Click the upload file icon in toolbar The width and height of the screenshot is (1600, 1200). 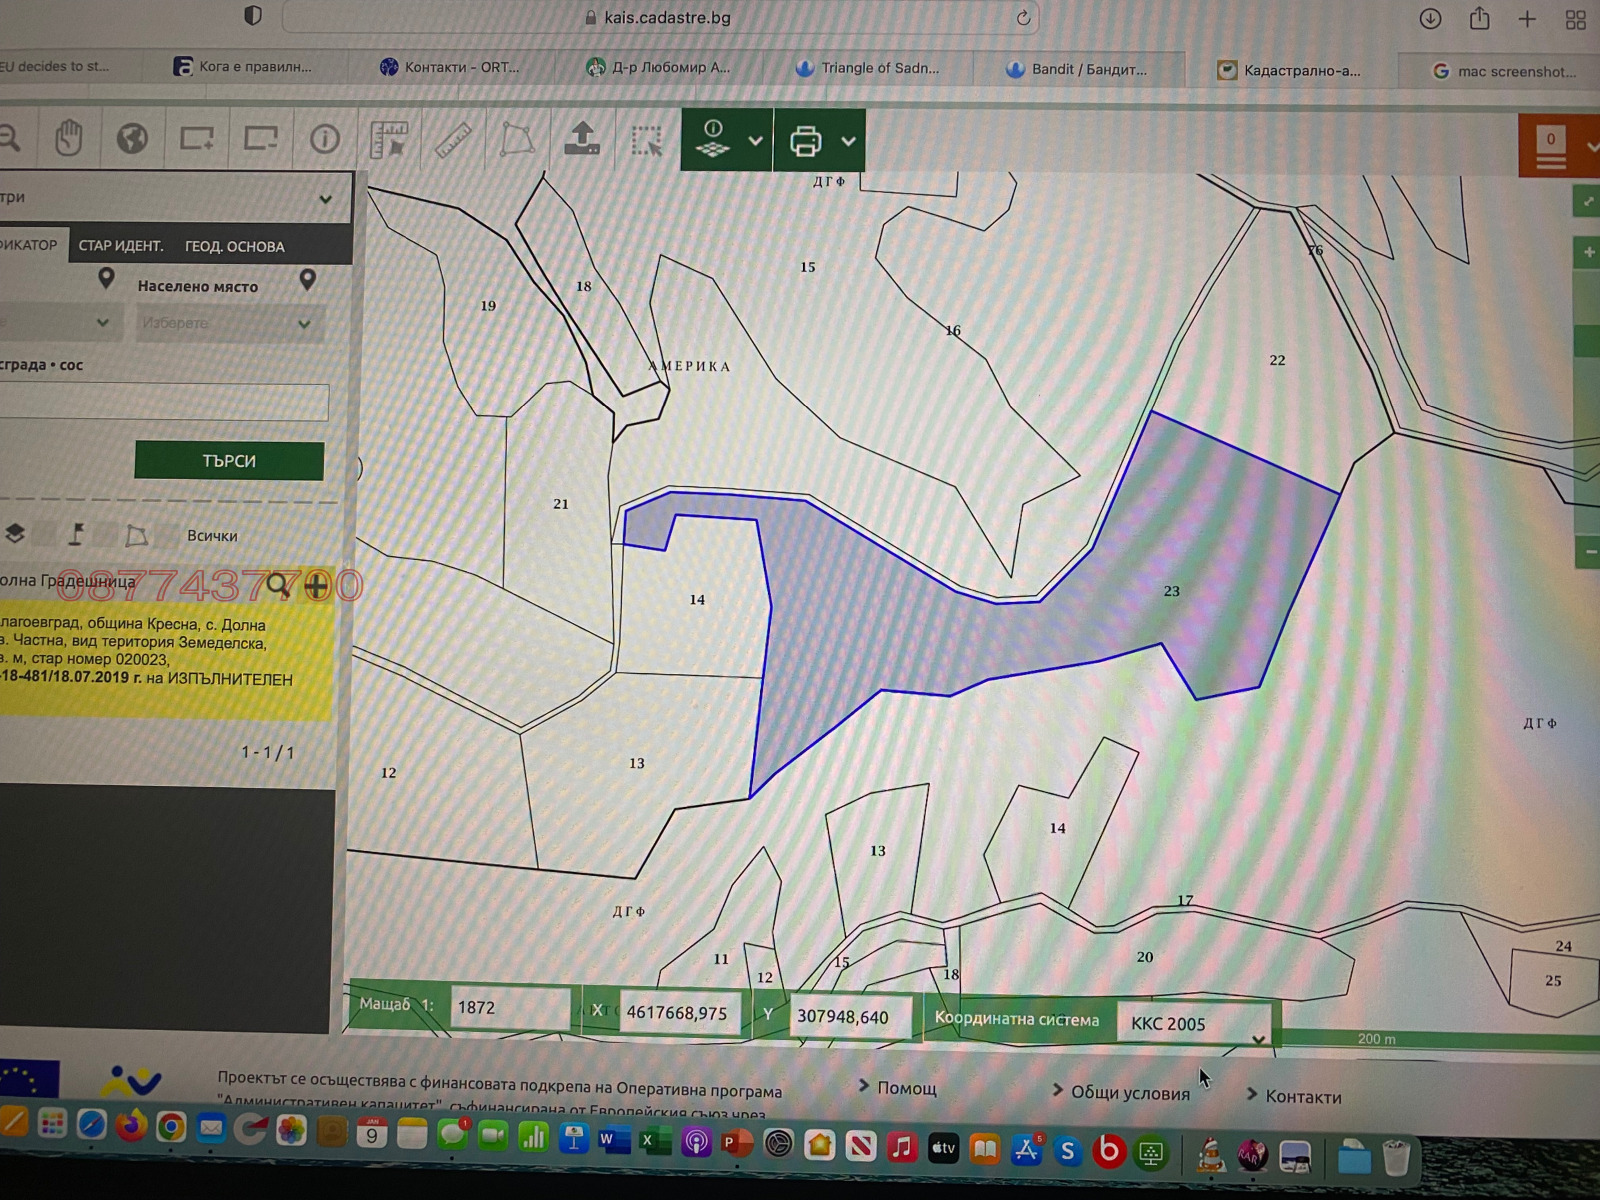pyautogui.click(x=582, y=139)
